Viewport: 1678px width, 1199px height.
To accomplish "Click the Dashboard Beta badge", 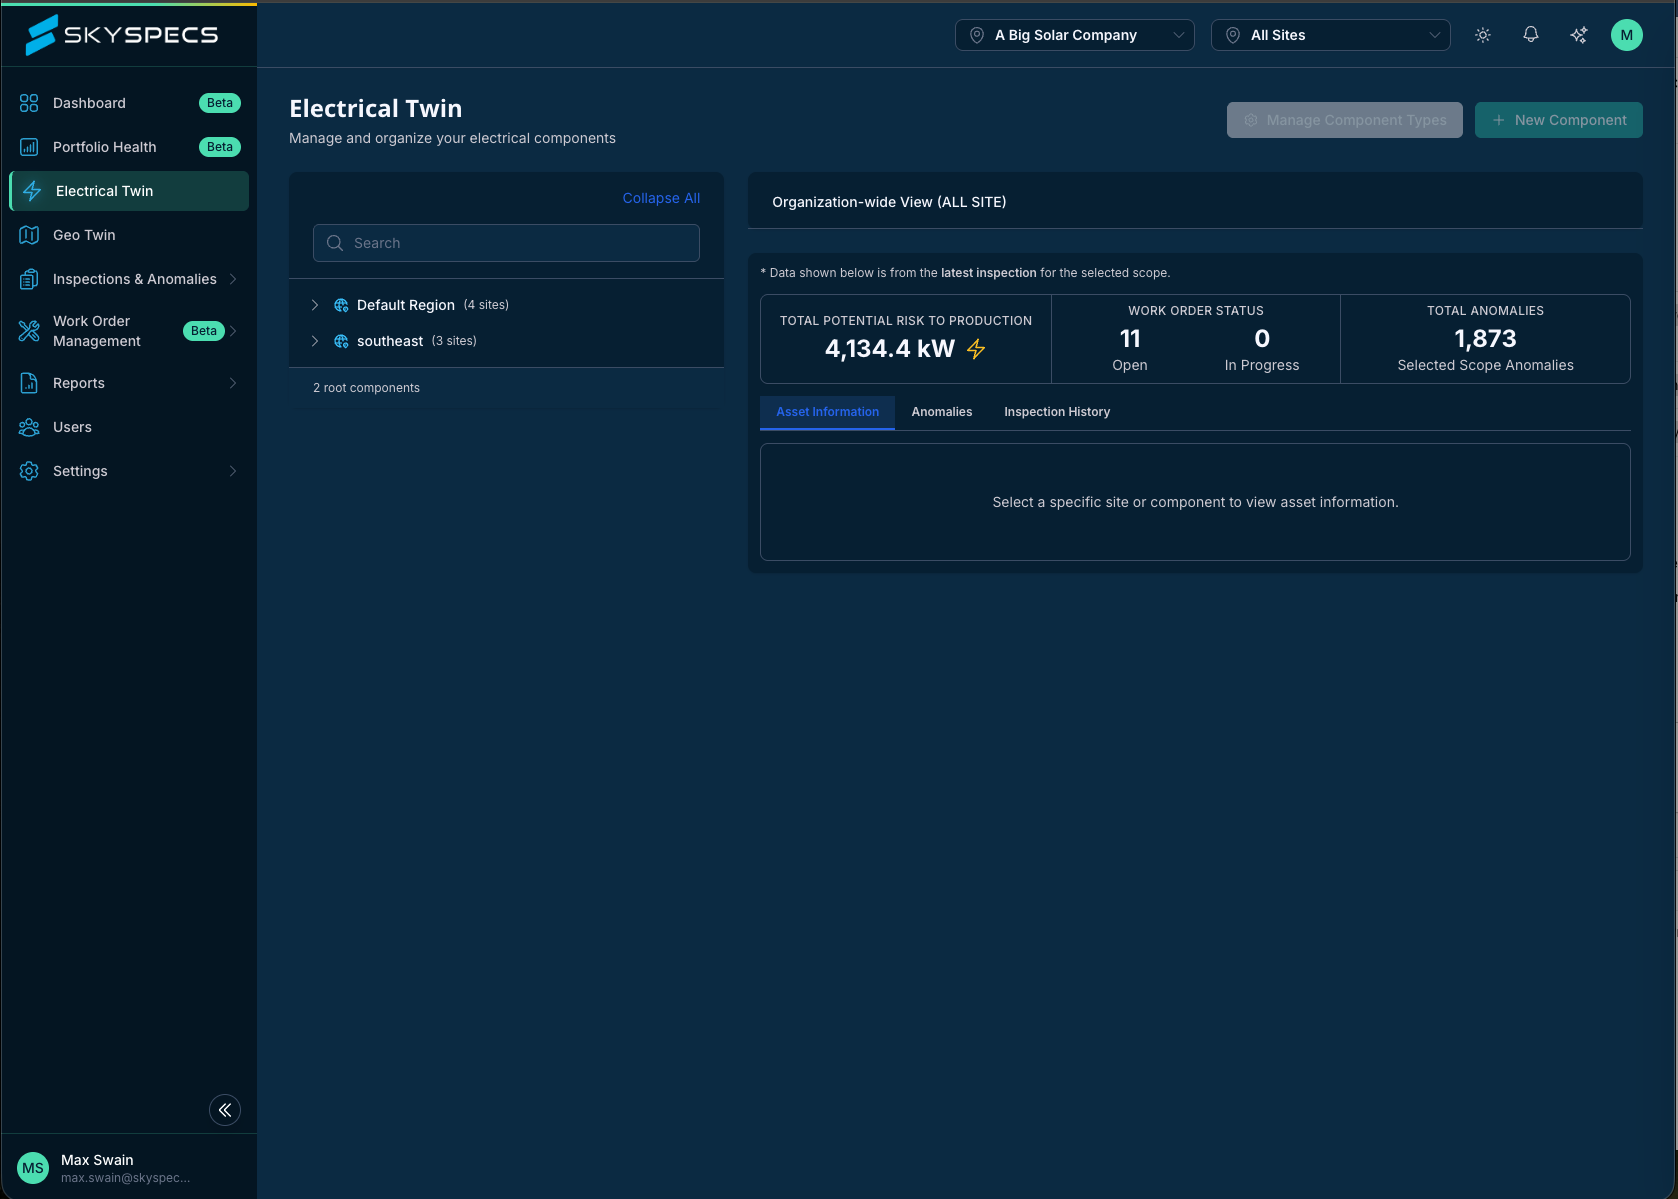I will point(220,103).
